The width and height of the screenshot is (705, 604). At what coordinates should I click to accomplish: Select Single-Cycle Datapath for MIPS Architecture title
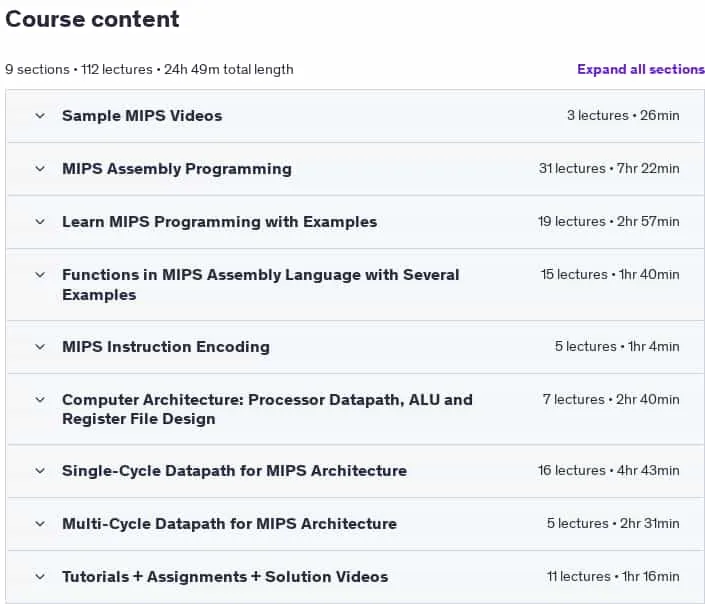click(x=234, y=471)
